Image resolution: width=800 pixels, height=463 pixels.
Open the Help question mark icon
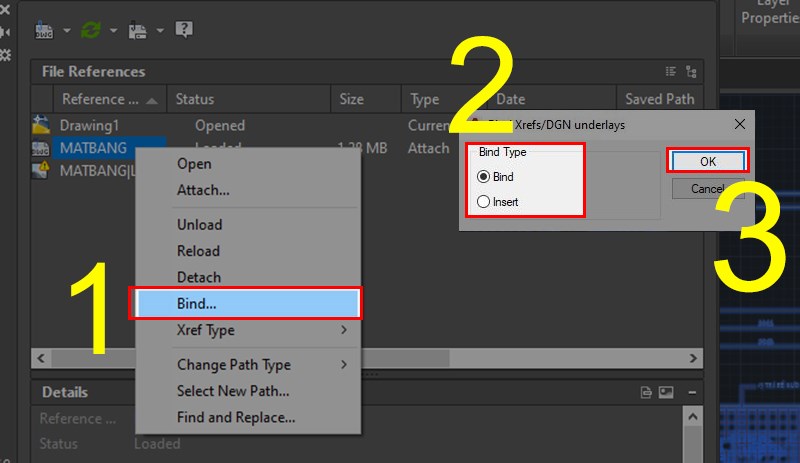[184, 30]
